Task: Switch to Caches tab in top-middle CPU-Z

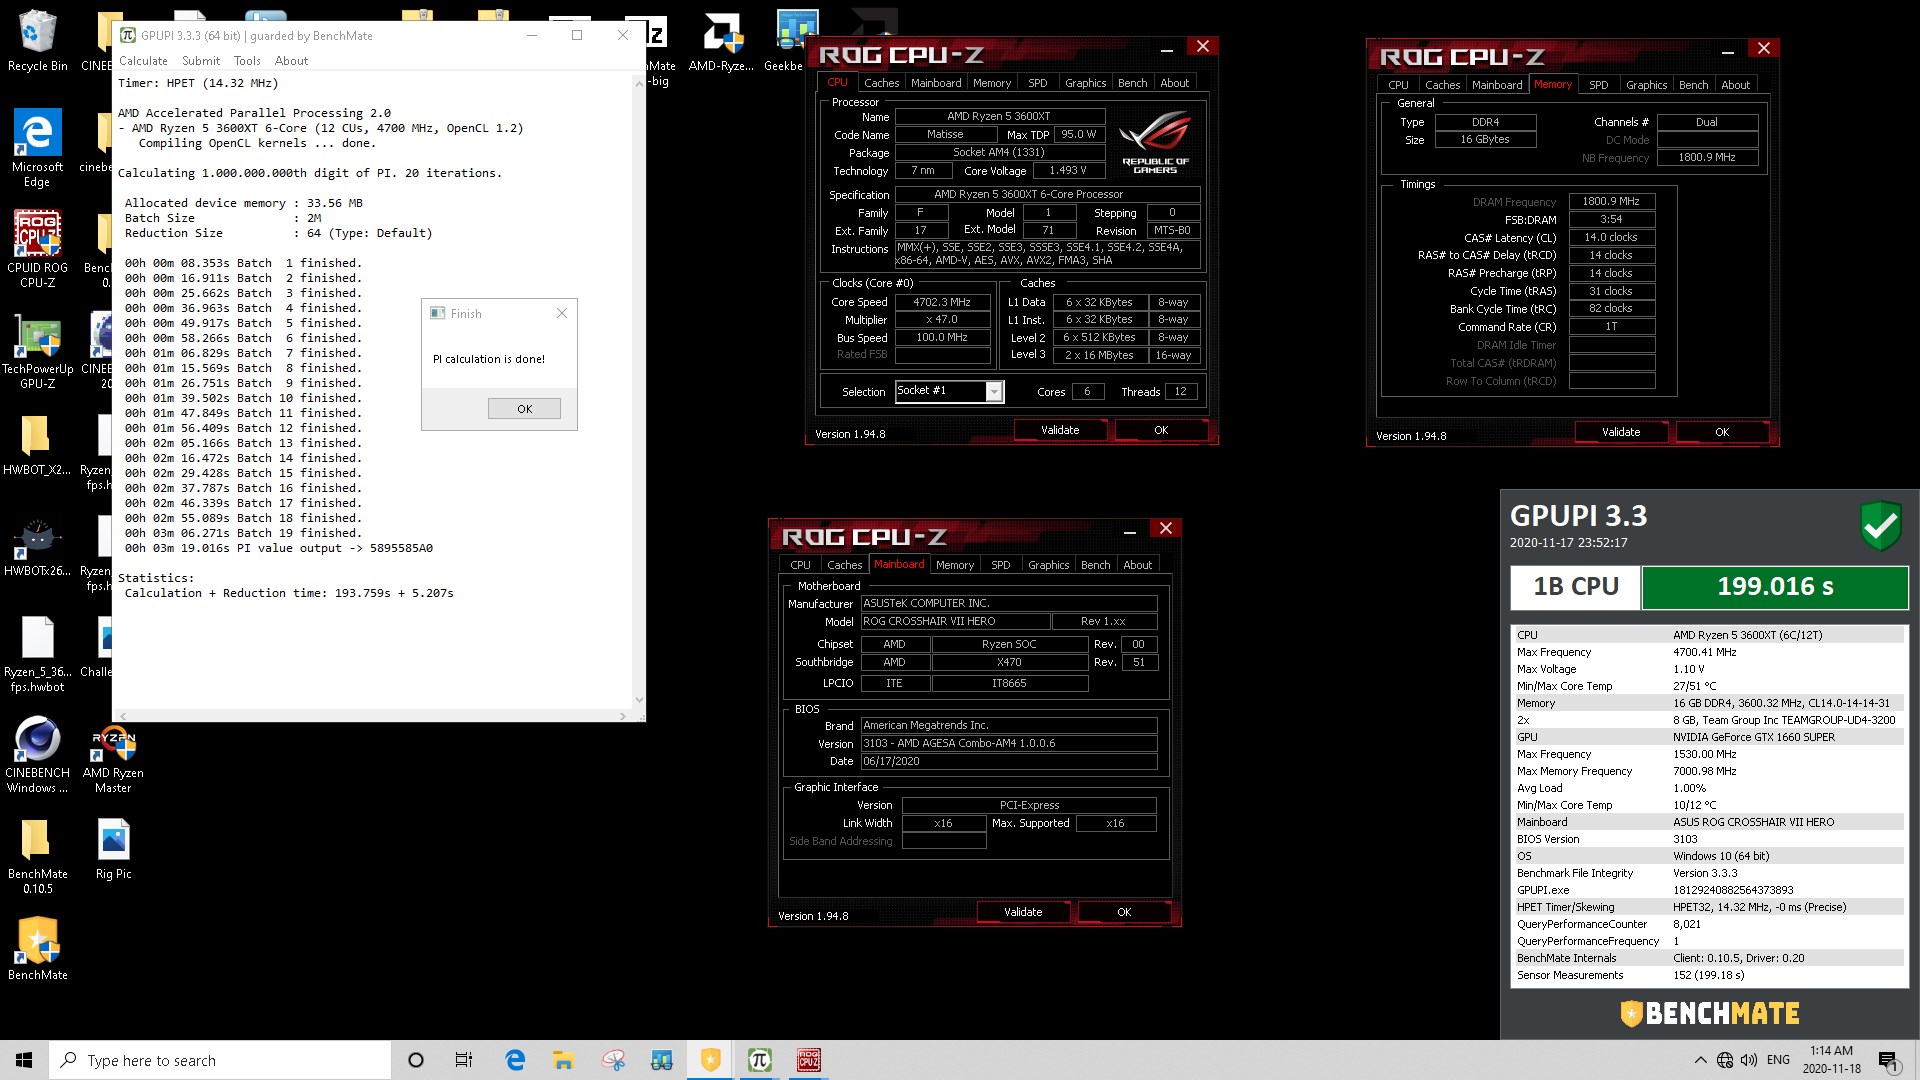Action: pyautogui.click(x=881, y=83)
